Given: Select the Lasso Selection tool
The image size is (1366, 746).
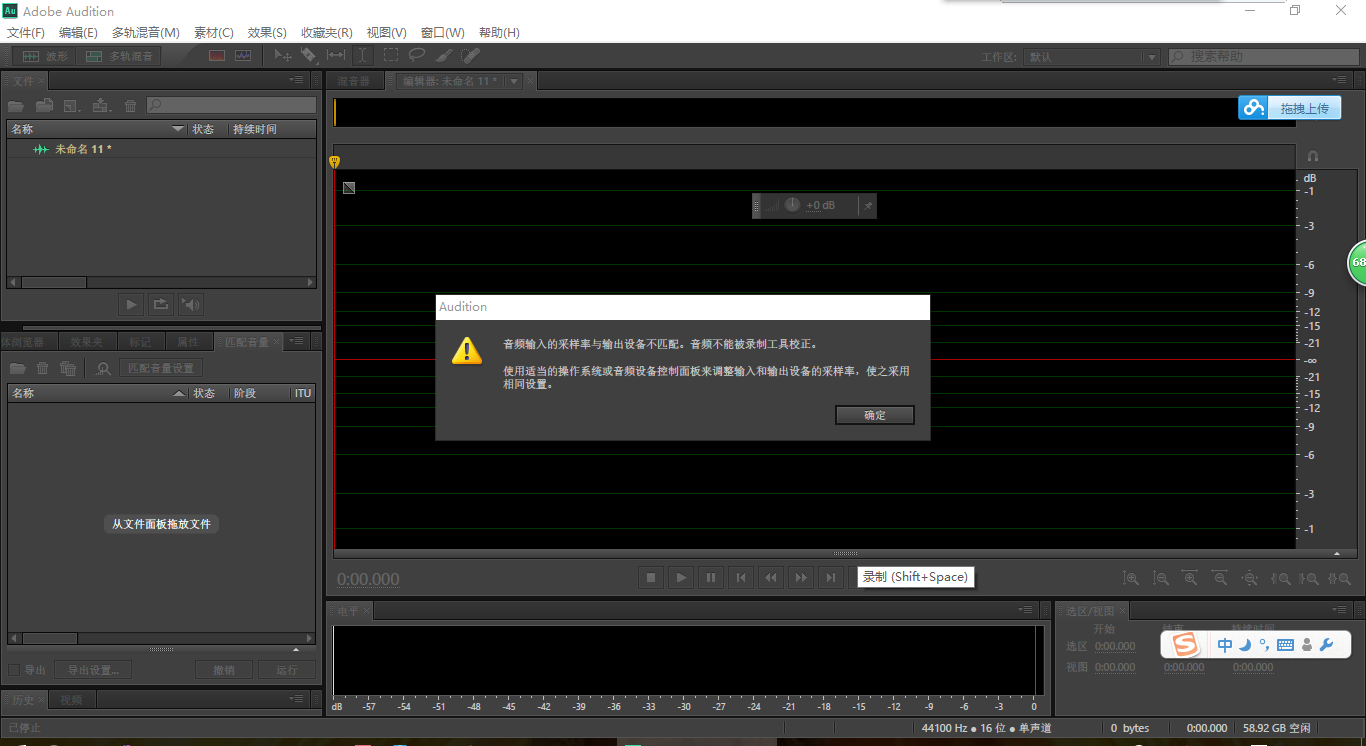Looking at the screenshot, I should [x=416, y=57].
